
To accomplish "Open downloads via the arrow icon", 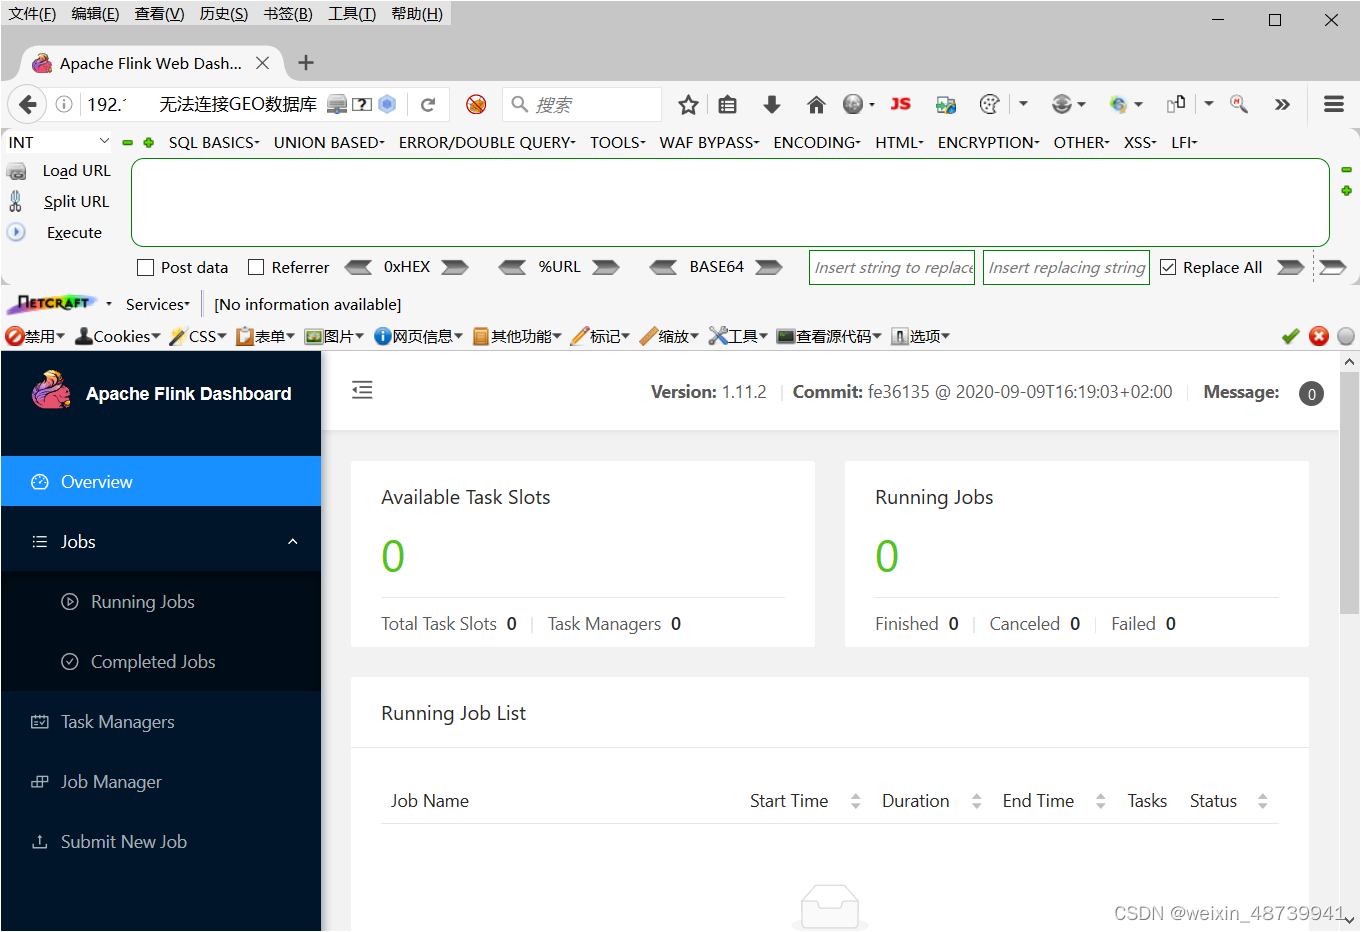I will 771,104.
